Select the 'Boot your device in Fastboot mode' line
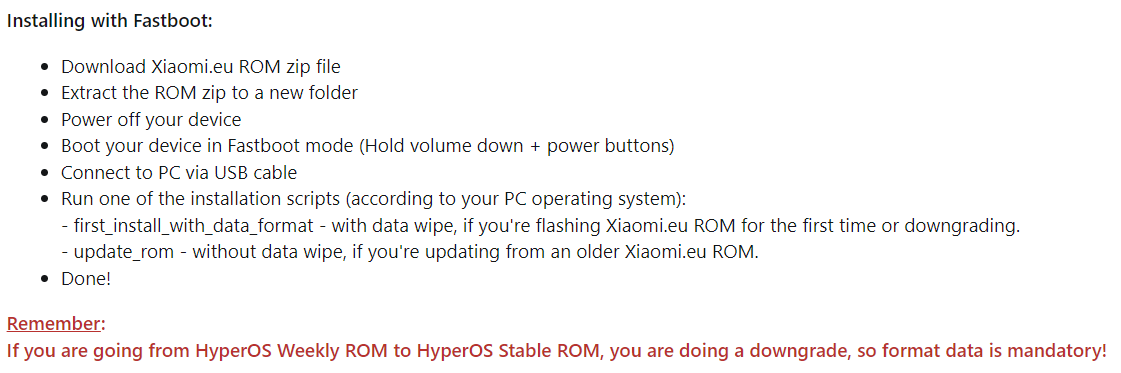Screen dimensions: 1121x373 [367, 146]
